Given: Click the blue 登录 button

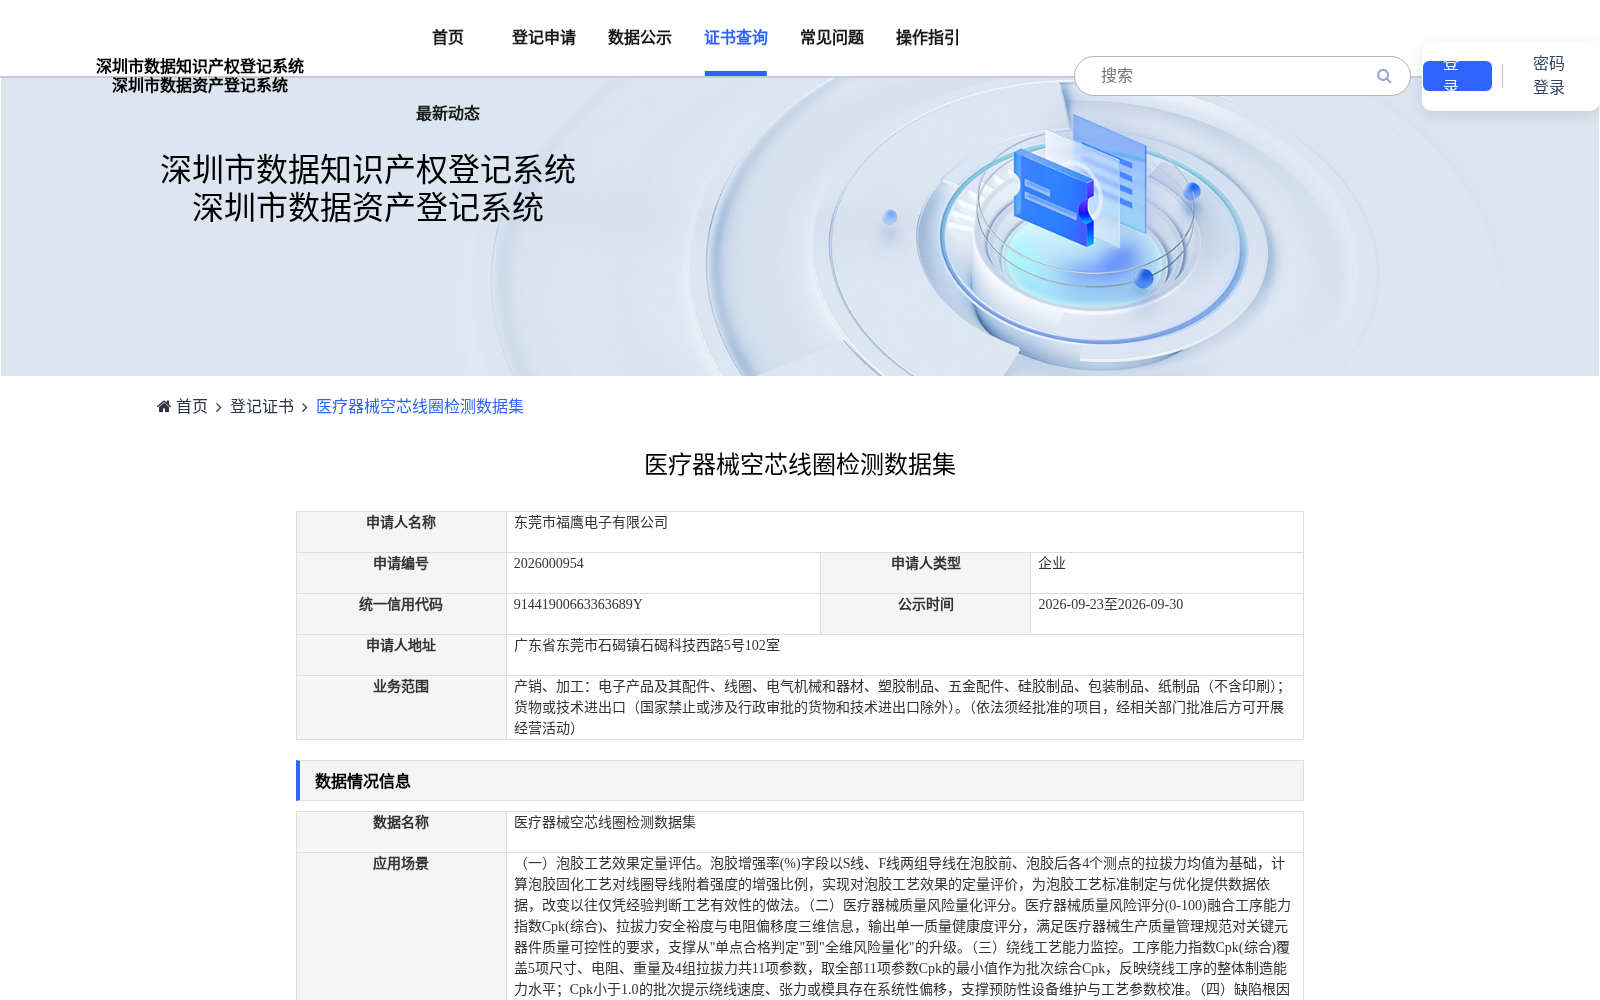Looking at the screenshot, I should point(1457,76).
